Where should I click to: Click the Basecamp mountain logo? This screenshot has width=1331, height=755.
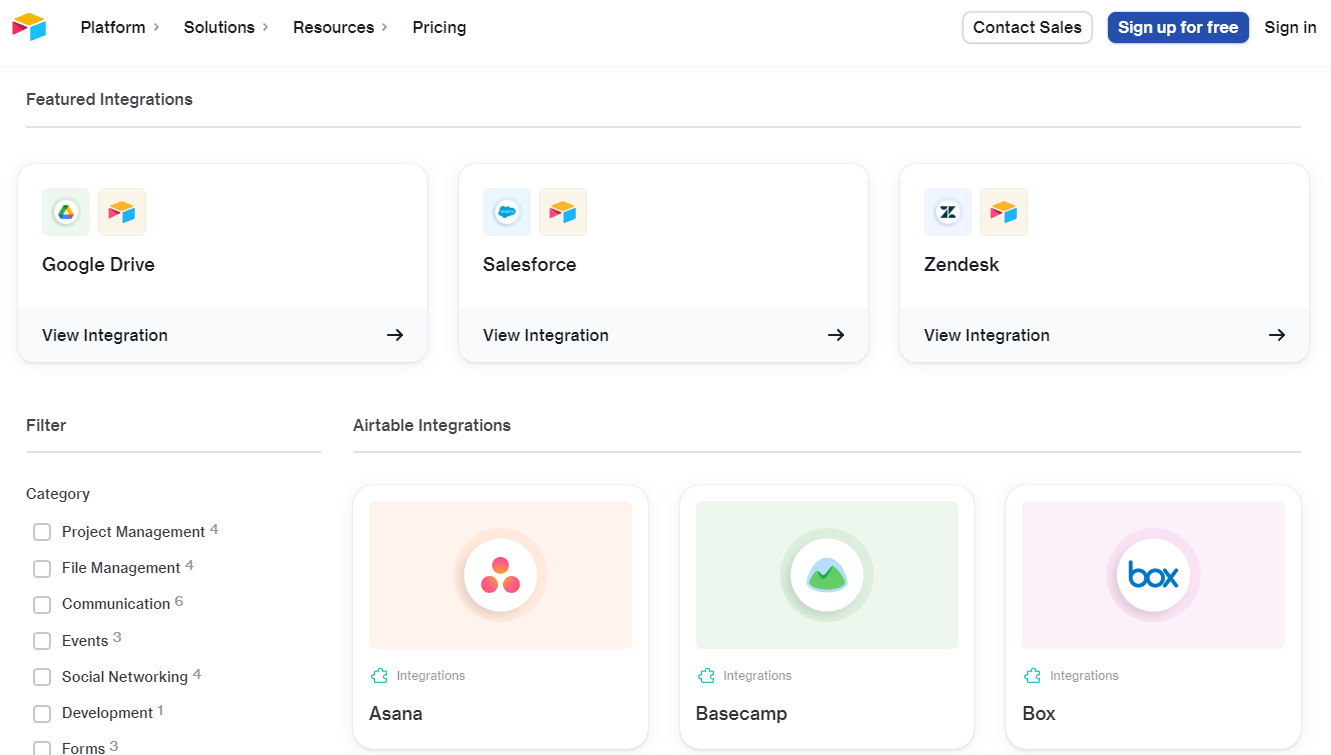[x=827, y=575]
